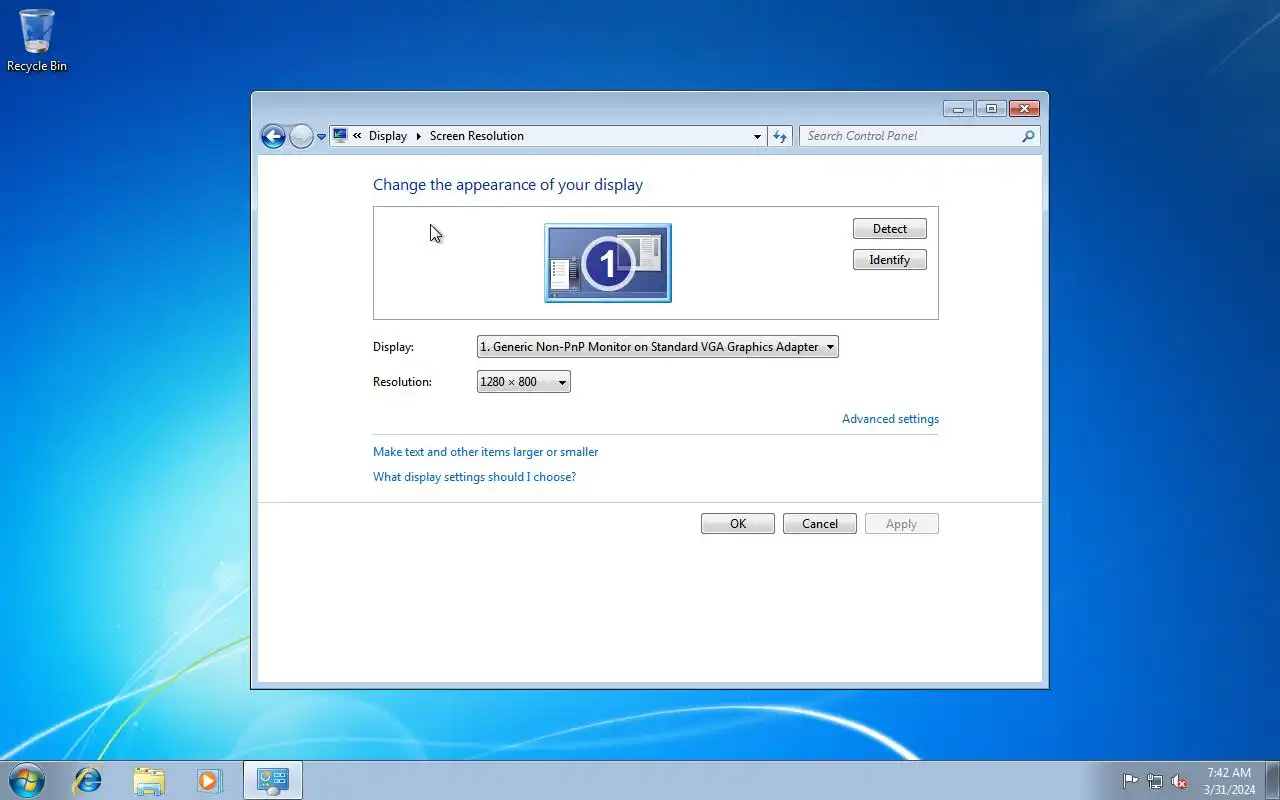Confirm with the OK button
Screen dimensions: 1280x800
pos(738,524)
